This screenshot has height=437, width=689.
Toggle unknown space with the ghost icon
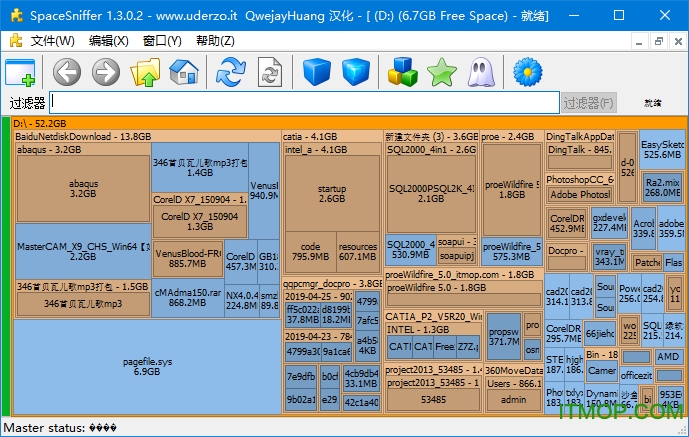point(481,72)
